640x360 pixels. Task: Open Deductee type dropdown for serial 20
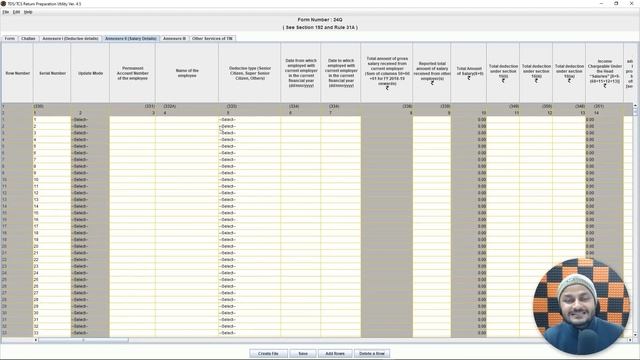249,246
